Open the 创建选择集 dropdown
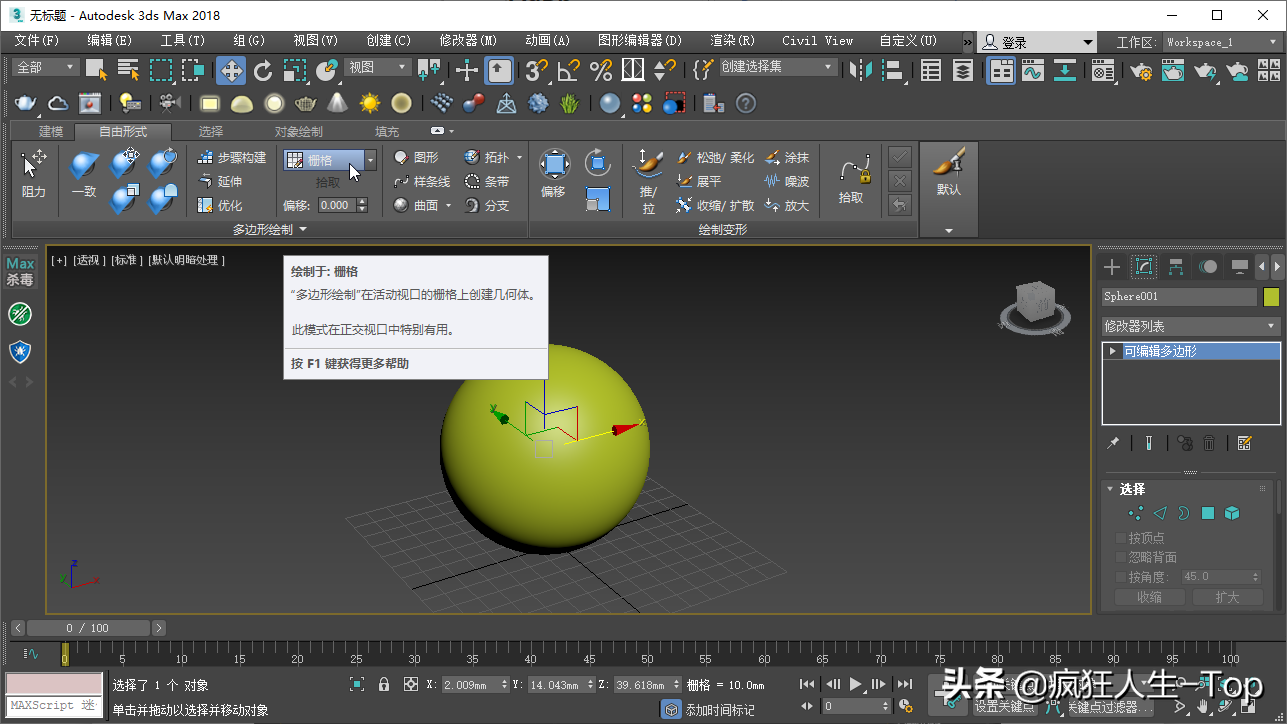This screenshot has width=1287, height=724. pyautogui.click(x=778, y=67)
